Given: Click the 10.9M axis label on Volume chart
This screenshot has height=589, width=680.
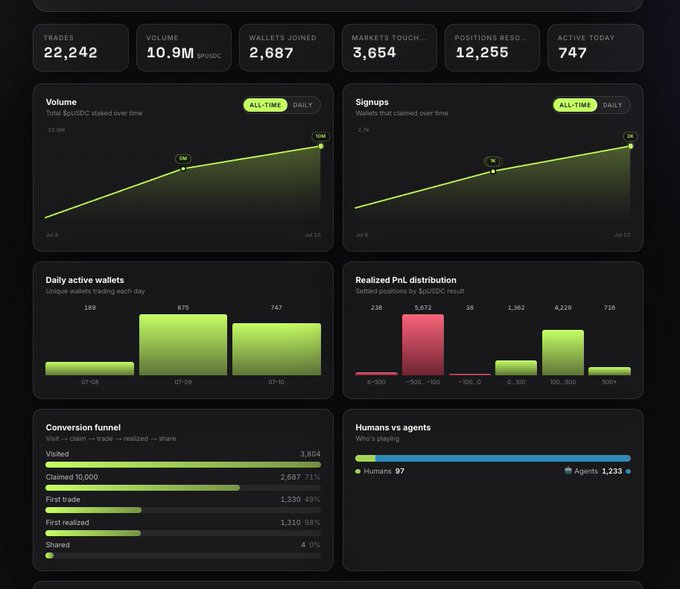Looking at the screenshot, I should coord(56,130).
